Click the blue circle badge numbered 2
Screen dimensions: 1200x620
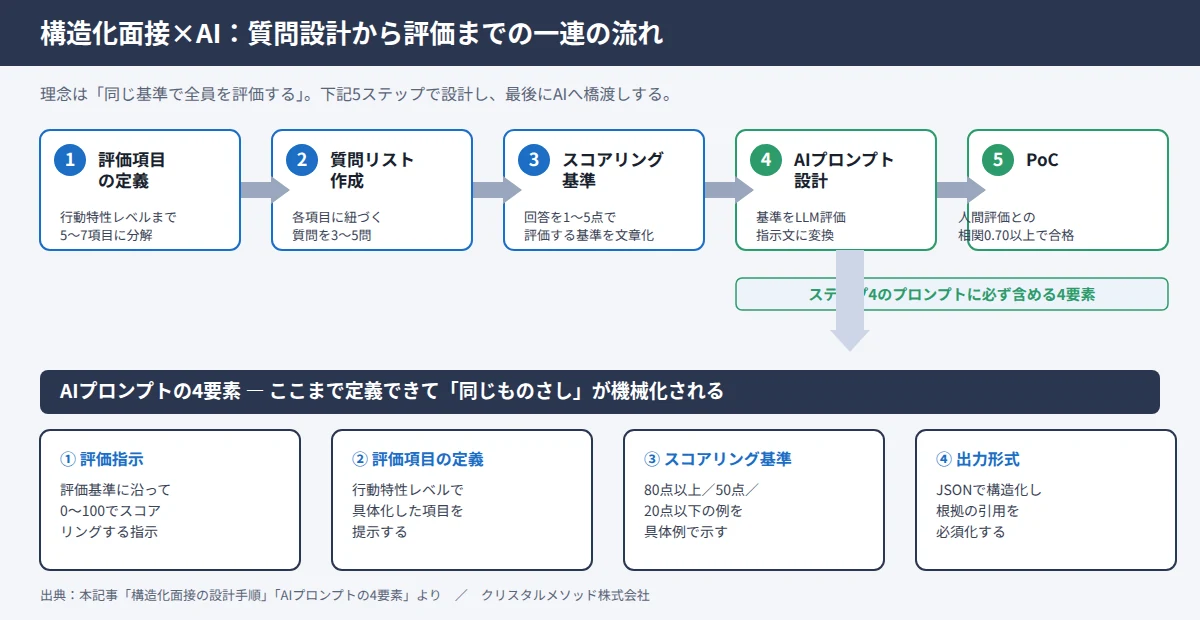tap(302, 159)
